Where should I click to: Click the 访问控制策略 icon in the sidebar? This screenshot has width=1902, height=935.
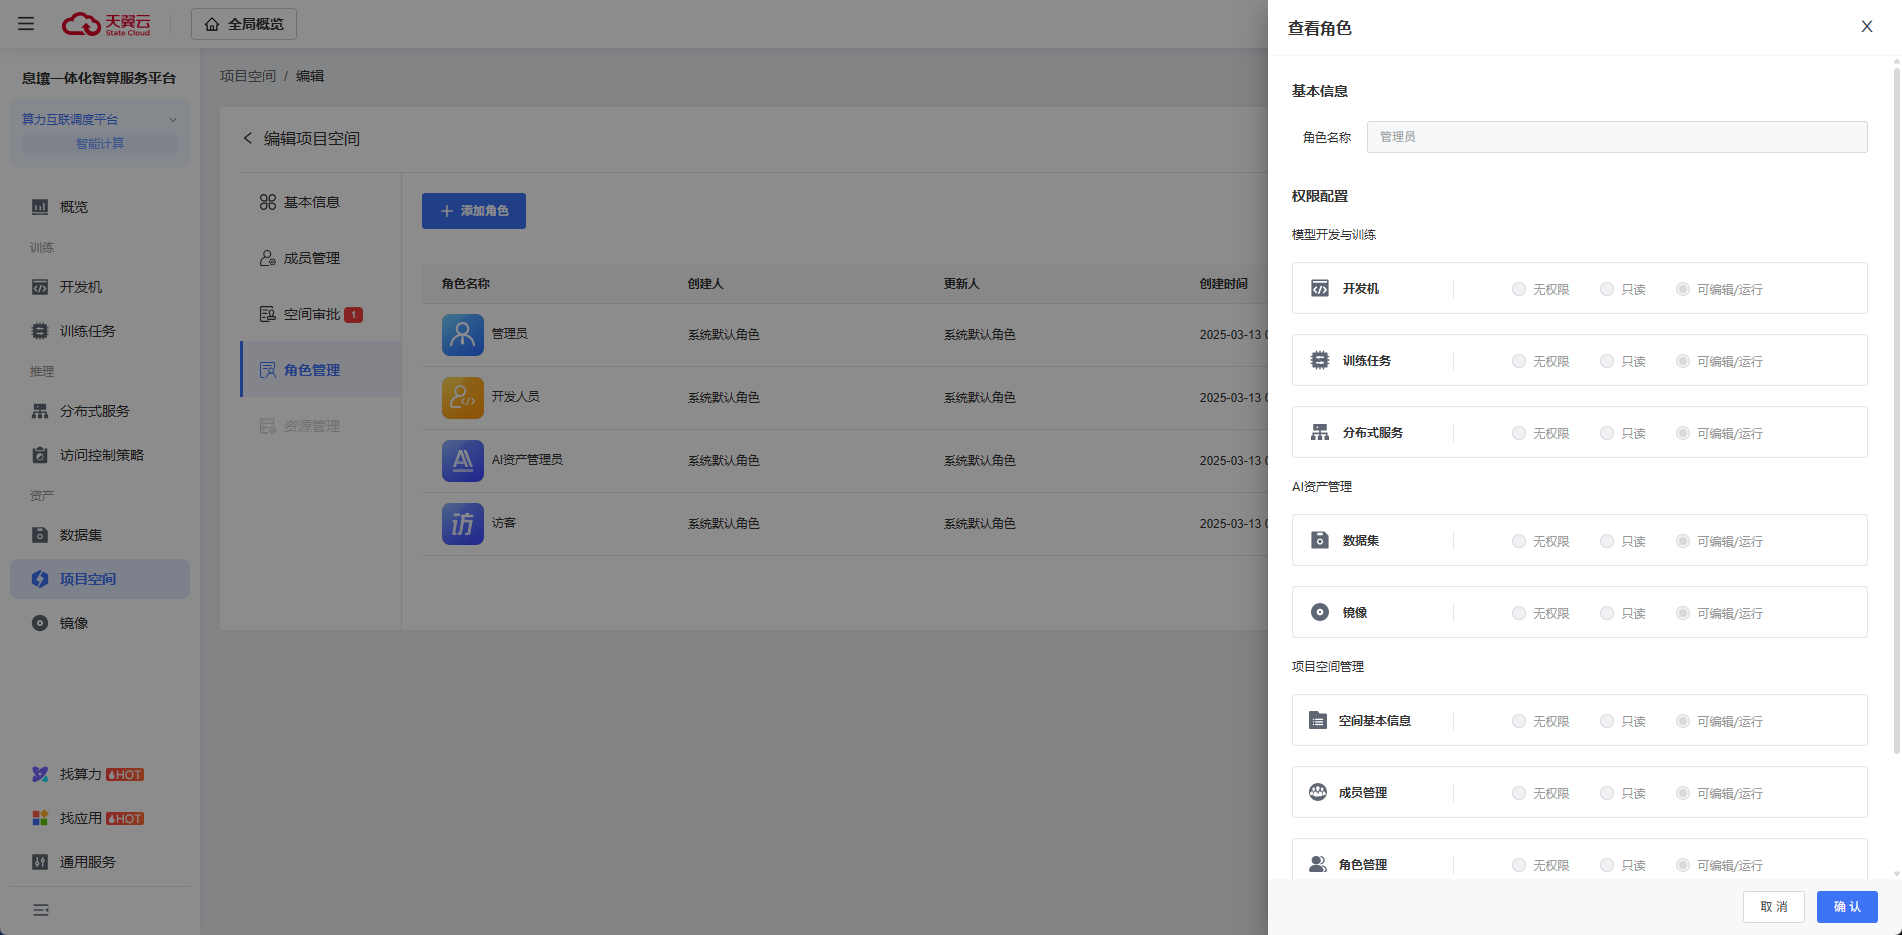point(40,455)
